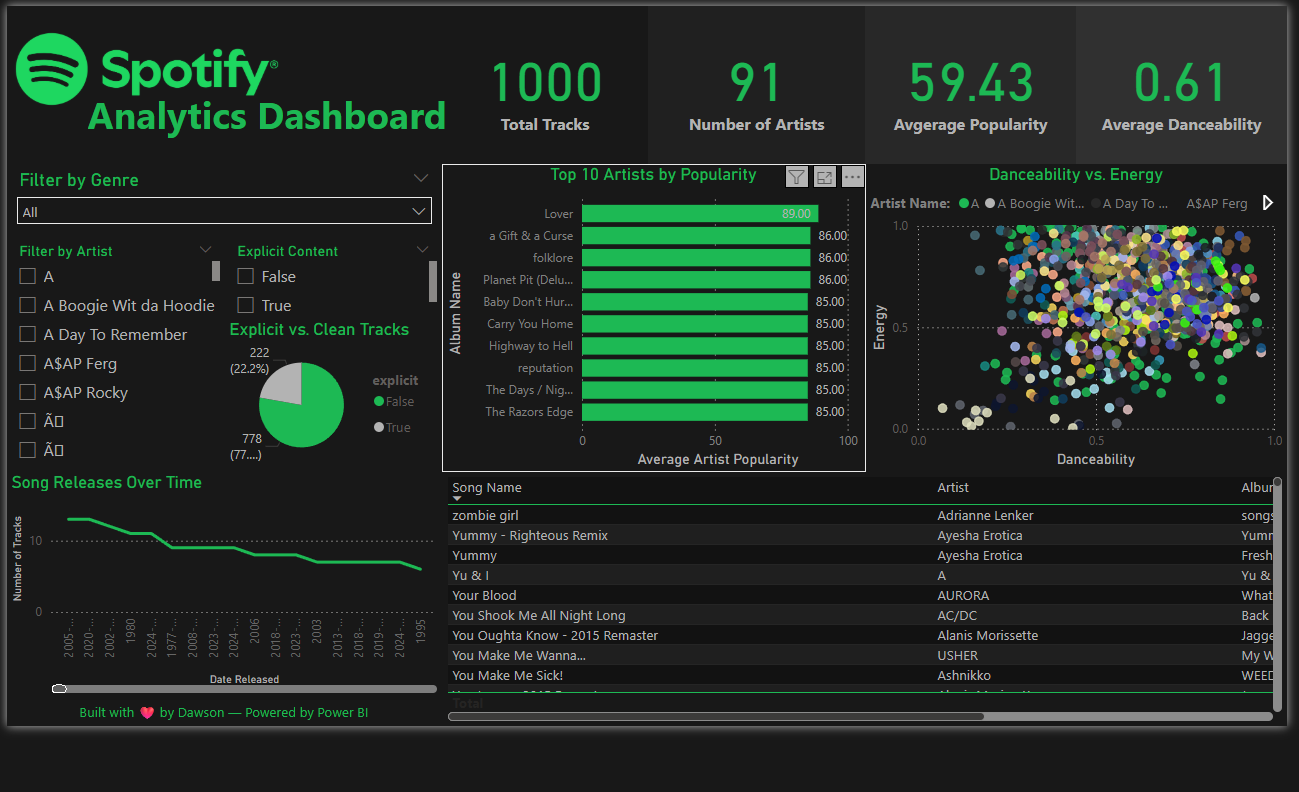Image resolution: width=1299 pixels, height=792 pixels.
Task: Click the Total Tracks 1000 card
Action: 546,98
